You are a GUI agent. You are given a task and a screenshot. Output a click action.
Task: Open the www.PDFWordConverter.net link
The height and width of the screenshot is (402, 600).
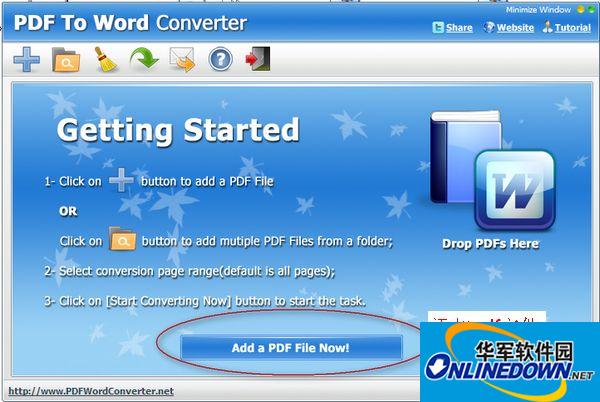click(91, 391)
